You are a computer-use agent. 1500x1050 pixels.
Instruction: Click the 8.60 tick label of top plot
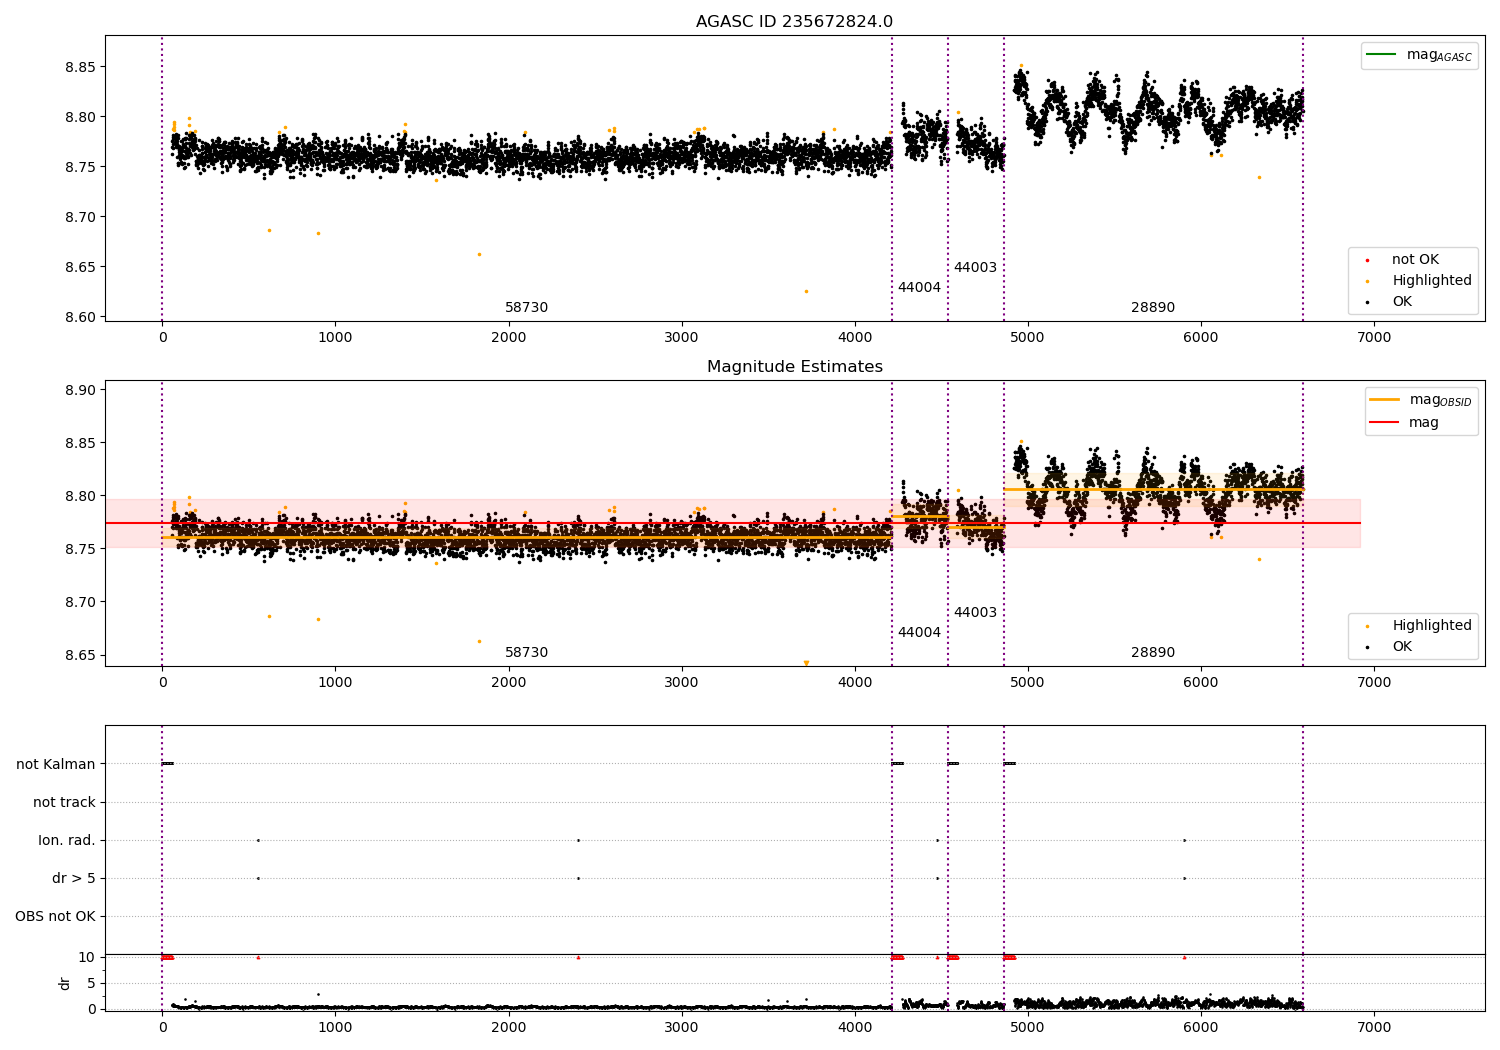(79, 318)
